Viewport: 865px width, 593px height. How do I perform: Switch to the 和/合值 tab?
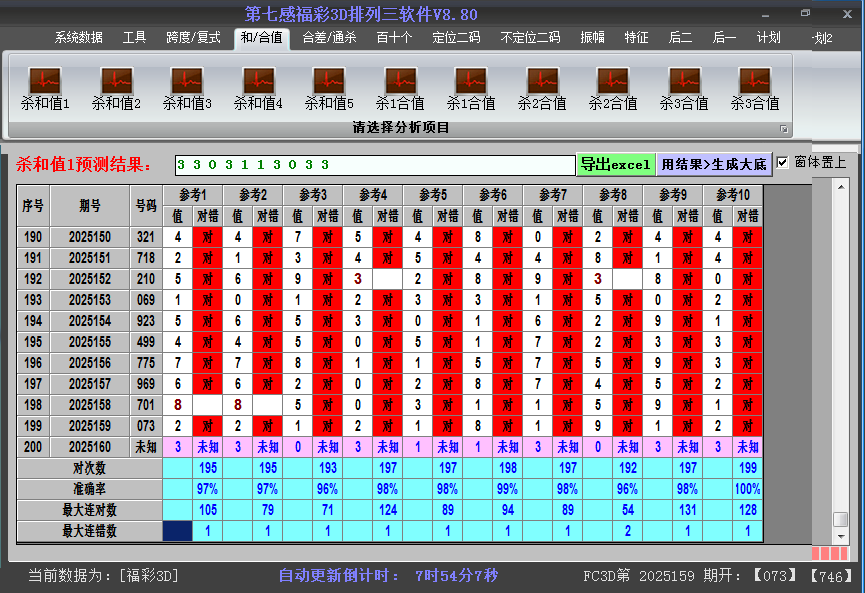(x=261, y=38)
